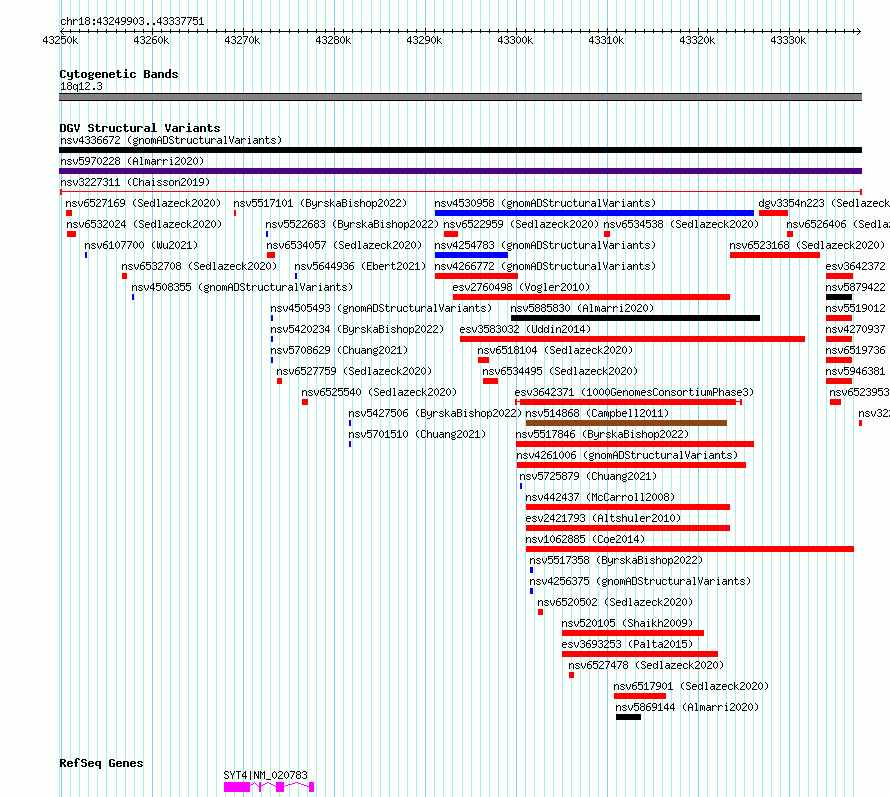Click the nsv520105 Shaikh2009 label
The width and height of the screenshot is (890, 797).
627,623
